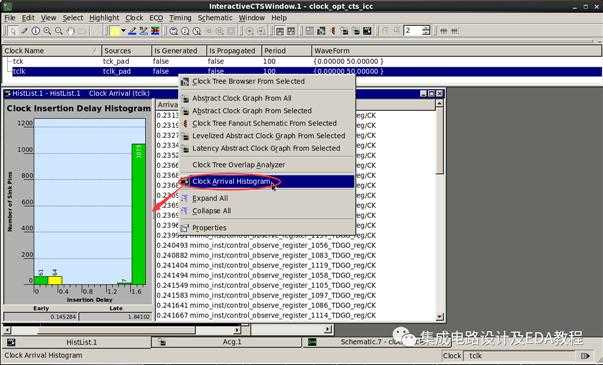603x365 pixels.
Task: Click the first of two clock graph icons
Action: (345, 31)
